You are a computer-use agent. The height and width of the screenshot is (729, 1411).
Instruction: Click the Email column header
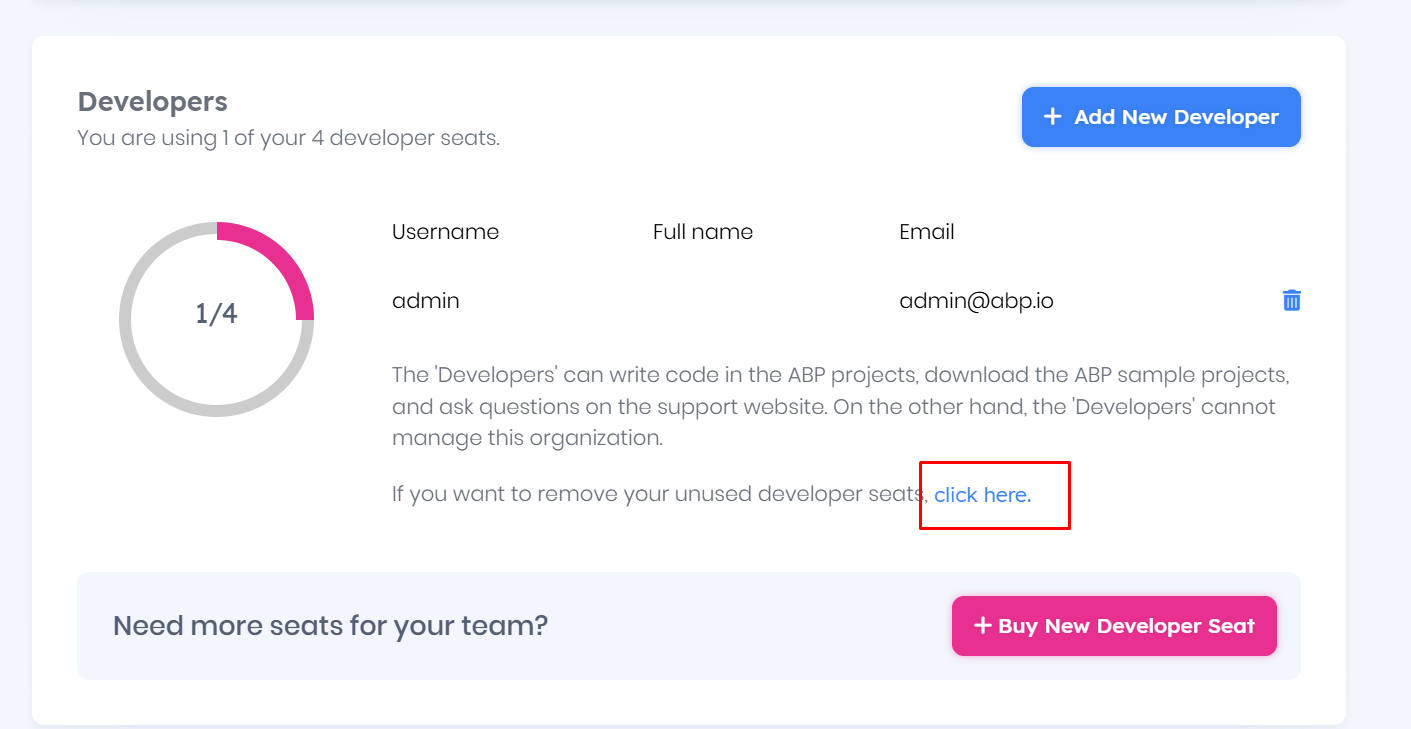pyautogui.click(x=926, y=232)
